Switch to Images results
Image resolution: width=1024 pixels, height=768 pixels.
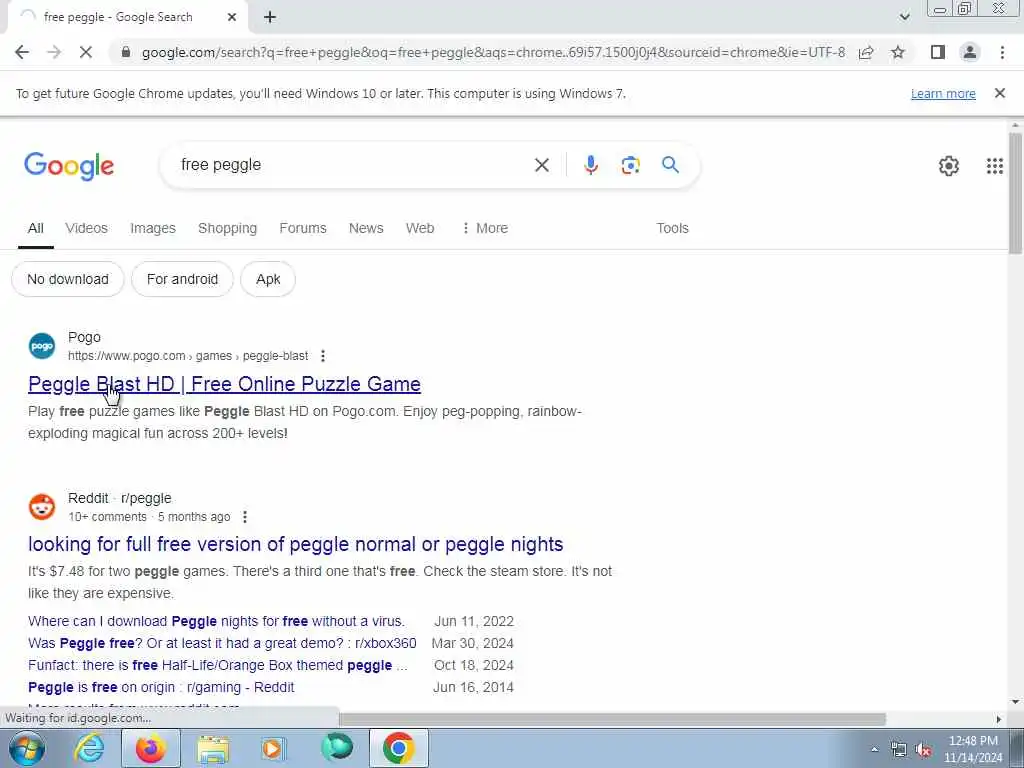click(153, 228)
